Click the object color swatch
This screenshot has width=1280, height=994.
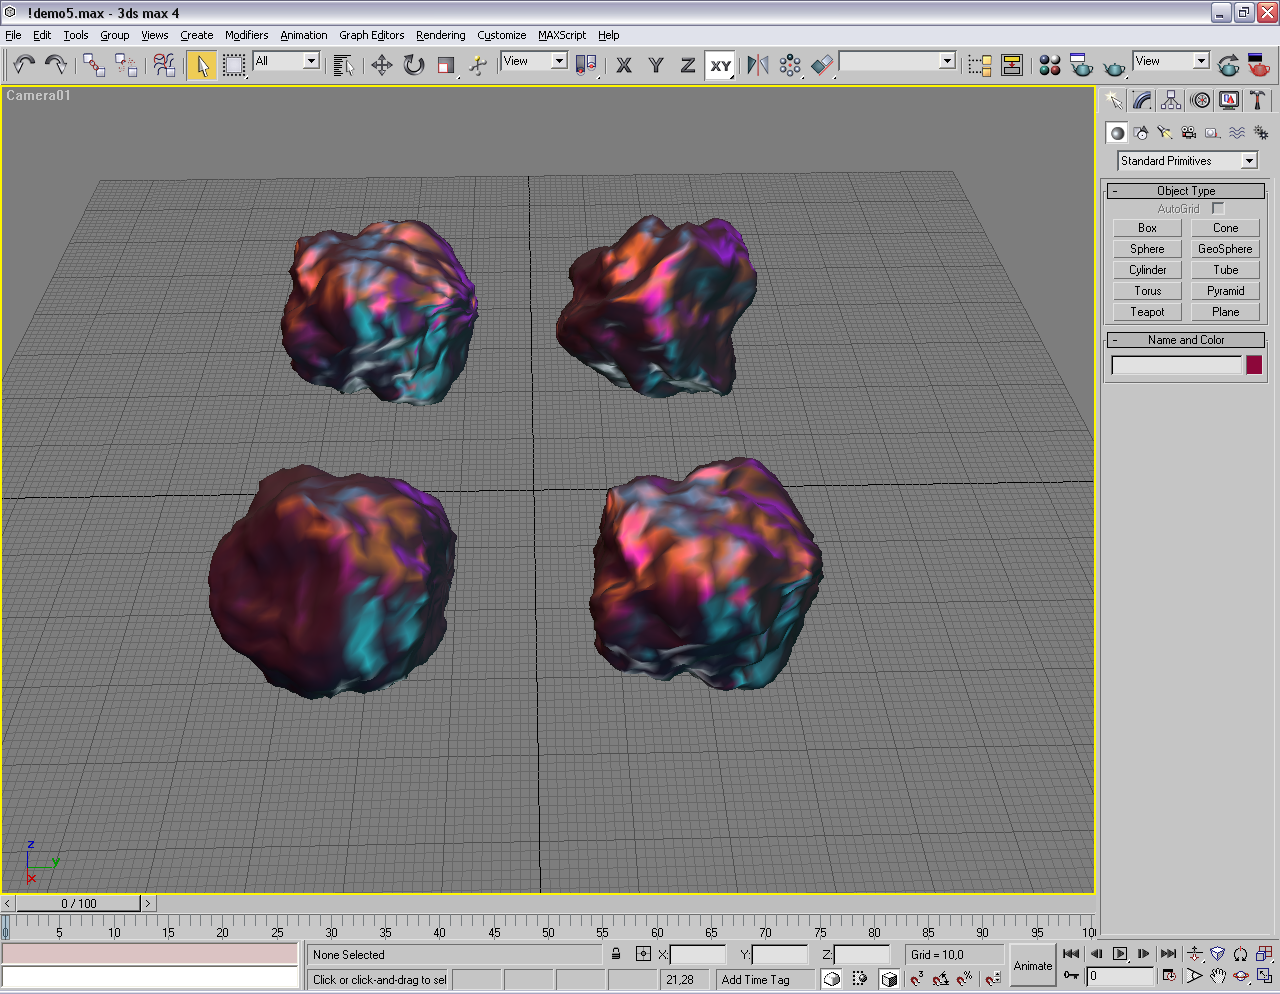(x=1254, y=365)
